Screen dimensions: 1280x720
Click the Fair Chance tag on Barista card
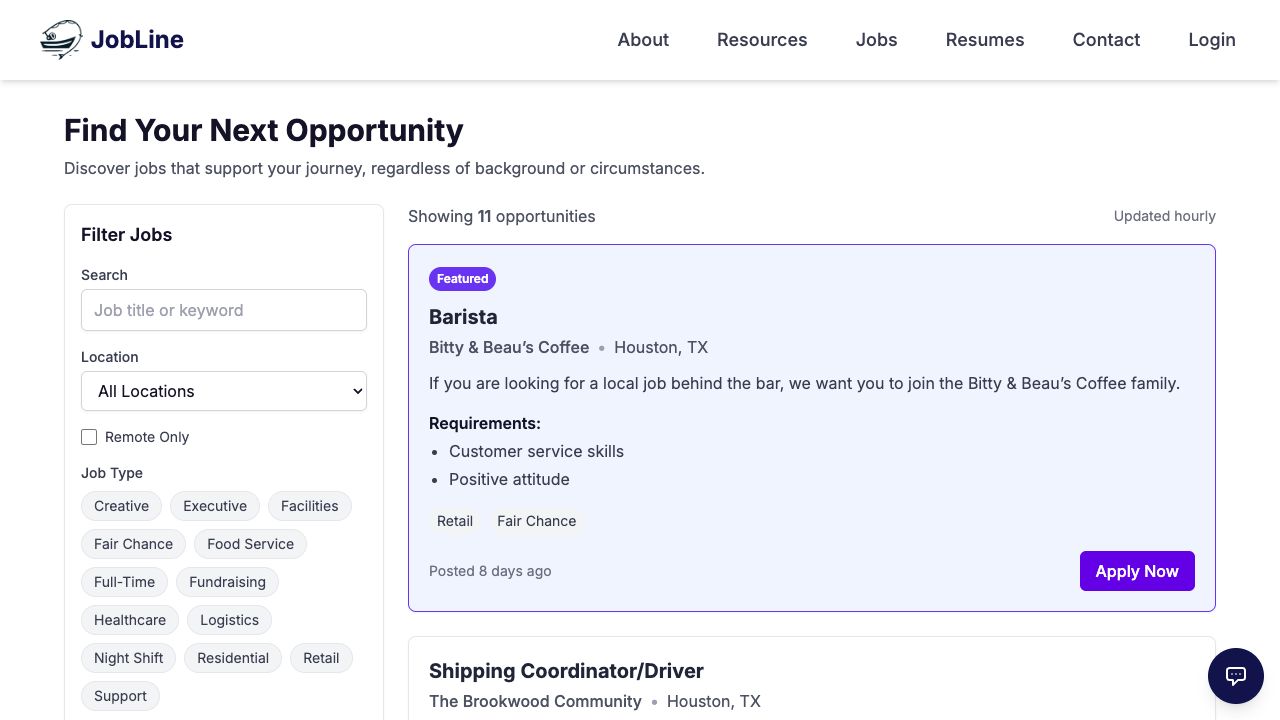pos(537,521)
